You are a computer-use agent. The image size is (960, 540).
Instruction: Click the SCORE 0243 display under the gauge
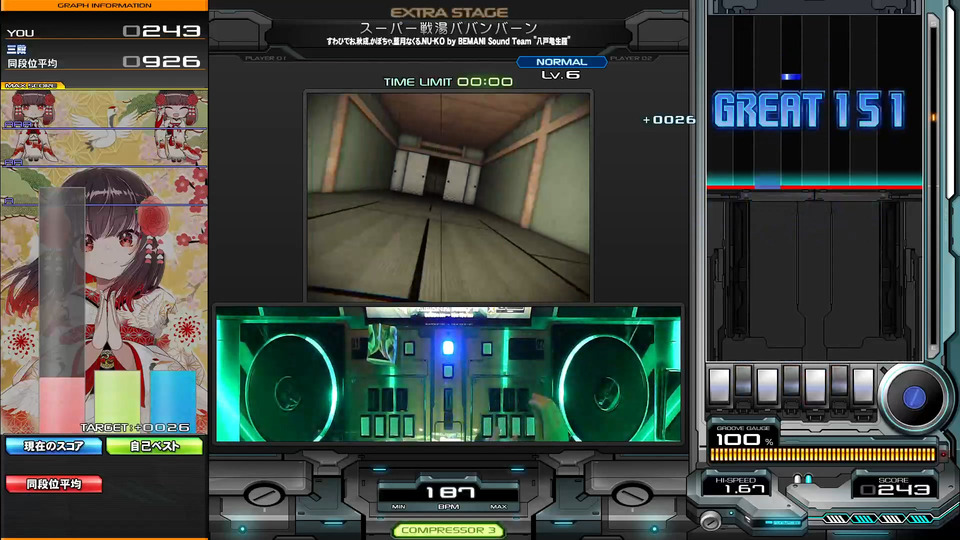(x=894, y=486)
